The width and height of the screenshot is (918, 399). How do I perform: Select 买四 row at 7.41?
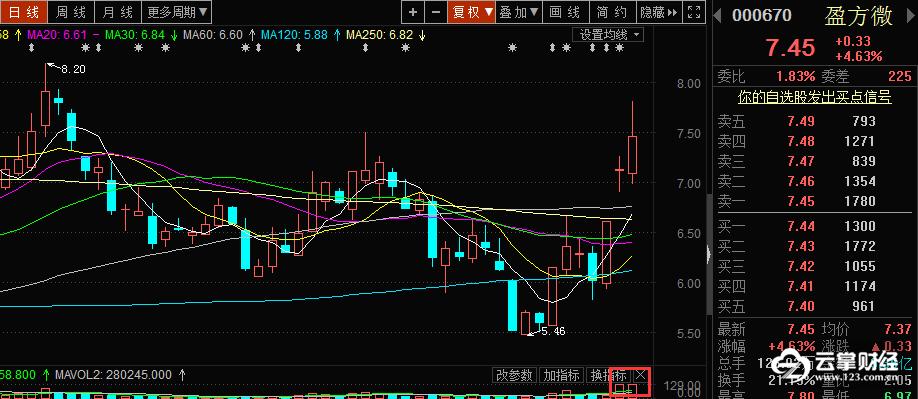click(814, 286)
